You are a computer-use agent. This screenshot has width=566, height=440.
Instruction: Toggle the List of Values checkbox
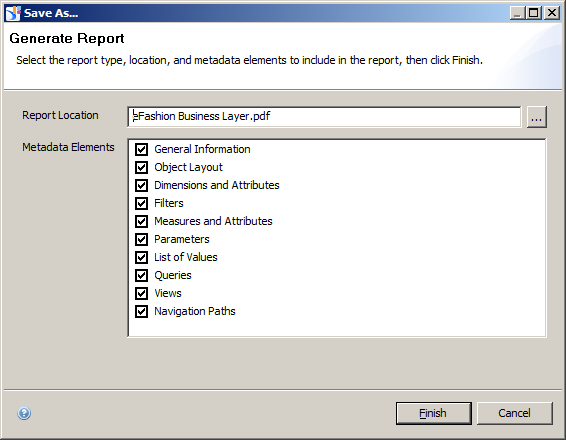point(141,257)
